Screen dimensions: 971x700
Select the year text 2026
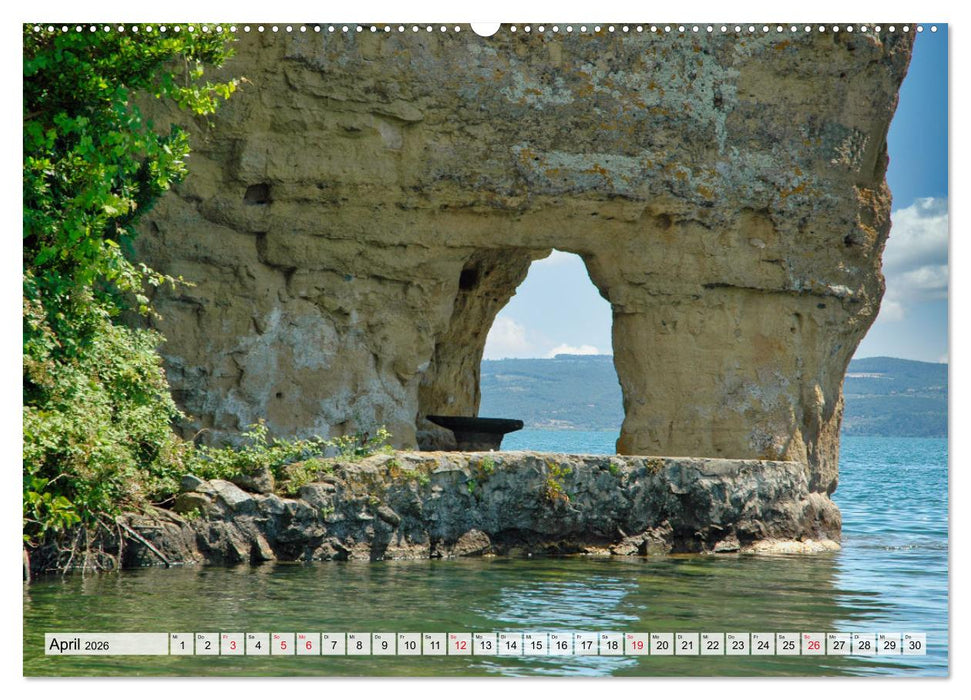(x=97, y=647)
